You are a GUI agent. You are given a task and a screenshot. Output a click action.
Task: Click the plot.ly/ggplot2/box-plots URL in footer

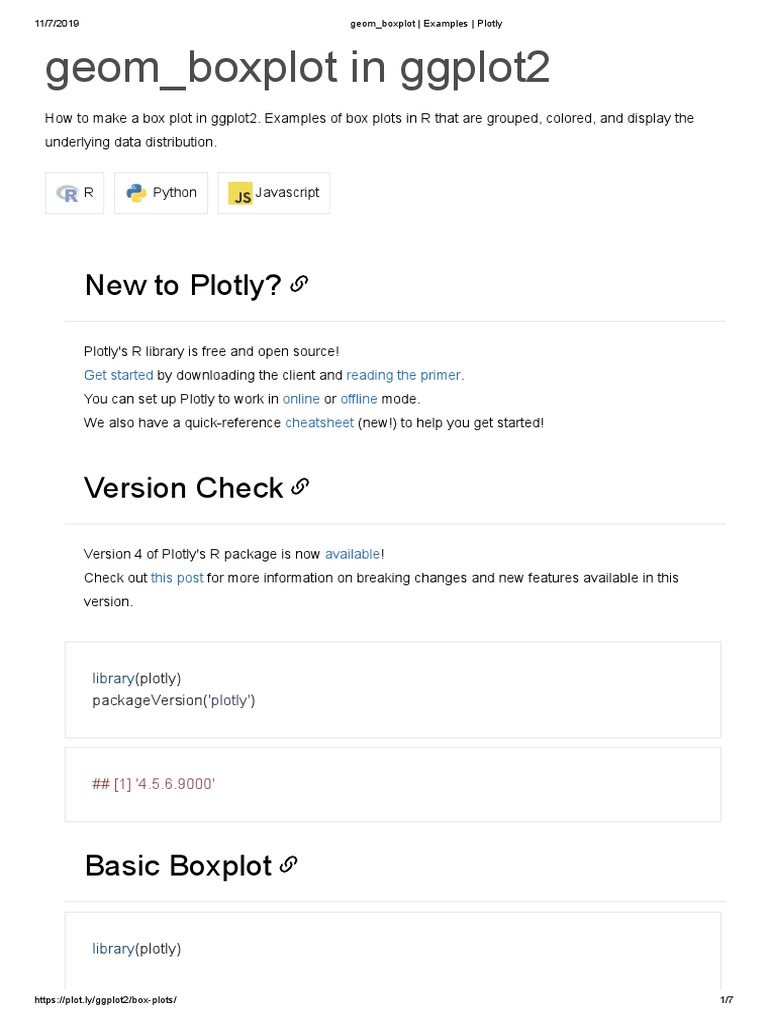pyautogui.click(x=106, y=1000)
